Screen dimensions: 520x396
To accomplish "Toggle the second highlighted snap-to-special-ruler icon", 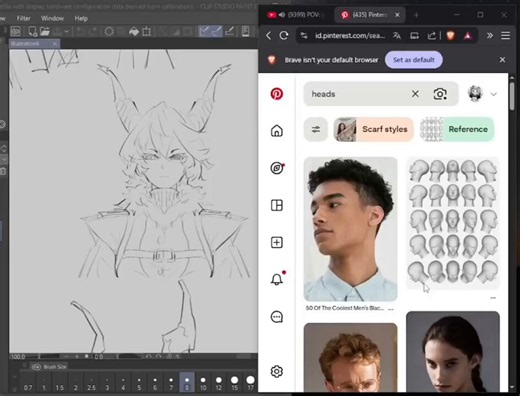I will tap(217, 32).
